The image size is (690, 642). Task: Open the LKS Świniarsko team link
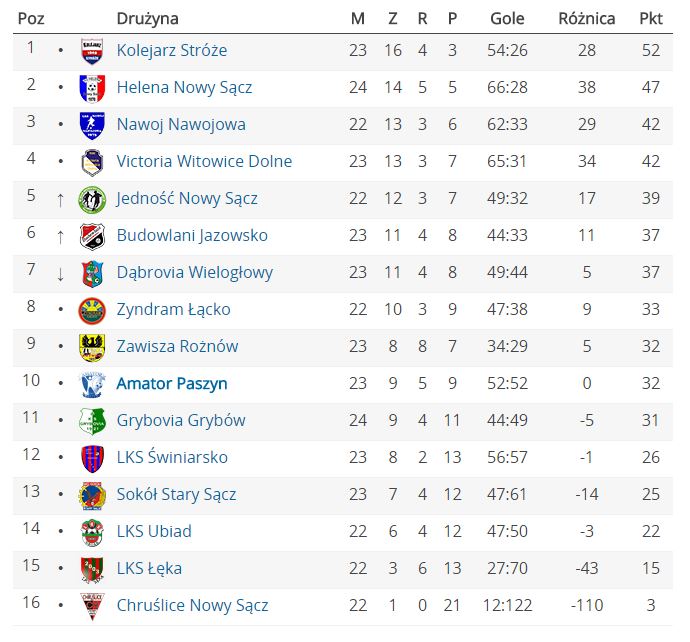tap(172, 458)
